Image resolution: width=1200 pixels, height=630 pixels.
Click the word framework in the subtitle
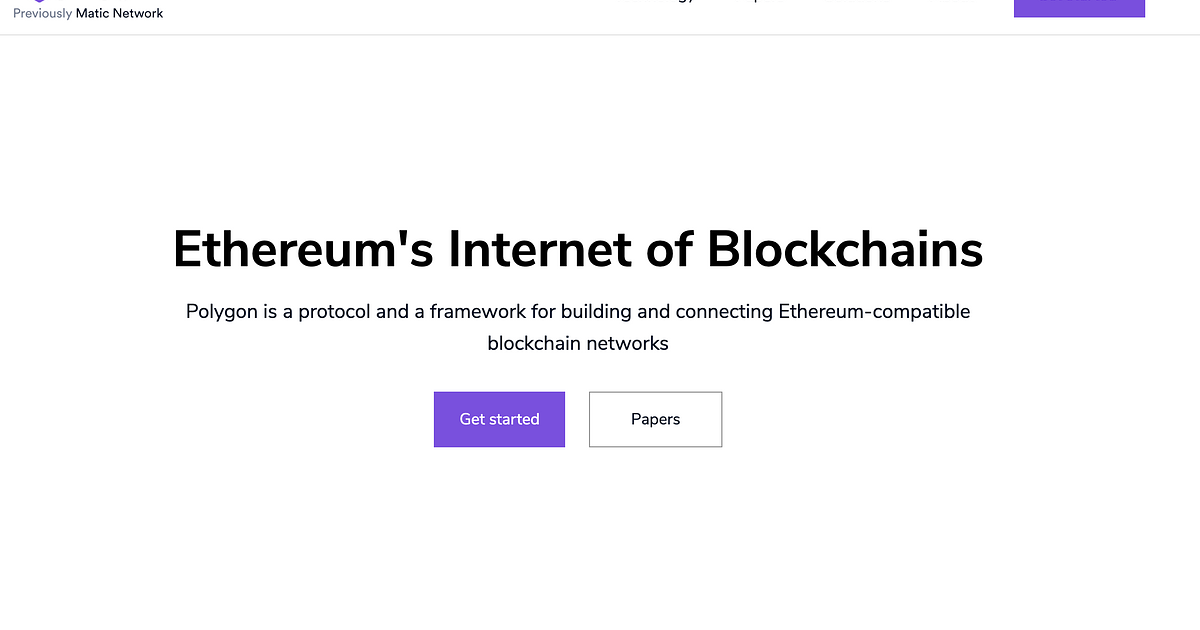tap(477, 312)
